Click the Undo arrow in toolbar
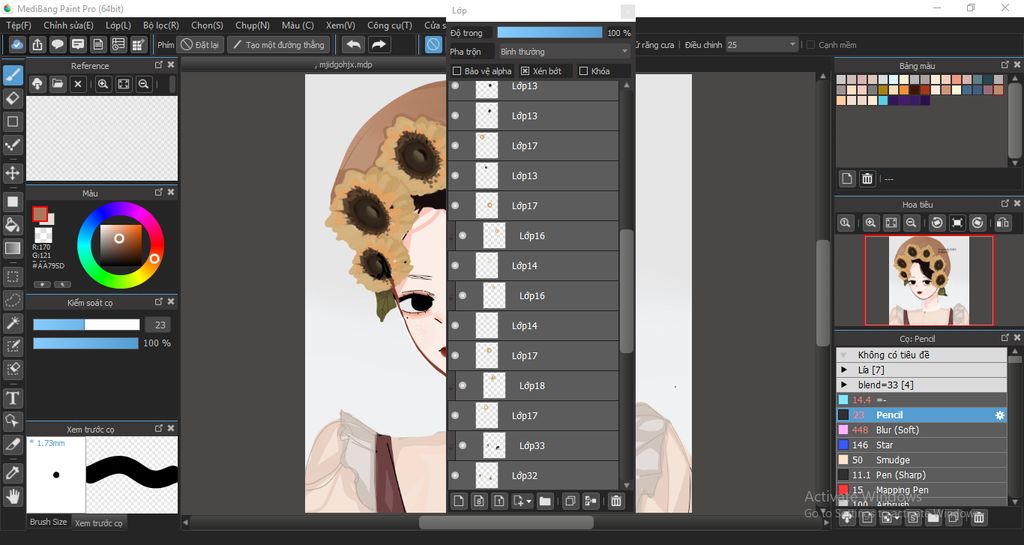This screenshot has width=1024, height=545. [353, 44]
